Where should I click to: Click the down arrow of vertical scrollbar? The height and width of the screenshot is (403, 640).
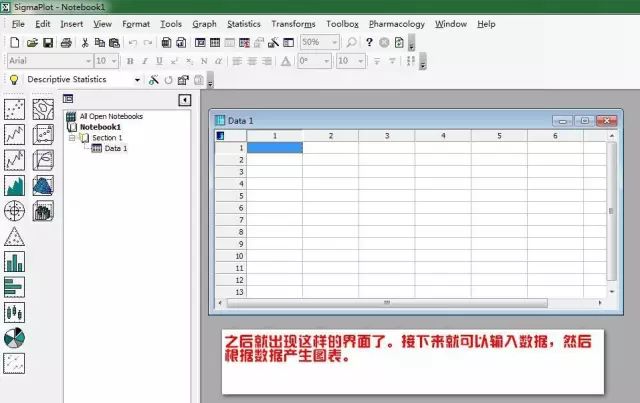(x=611, y=292)
